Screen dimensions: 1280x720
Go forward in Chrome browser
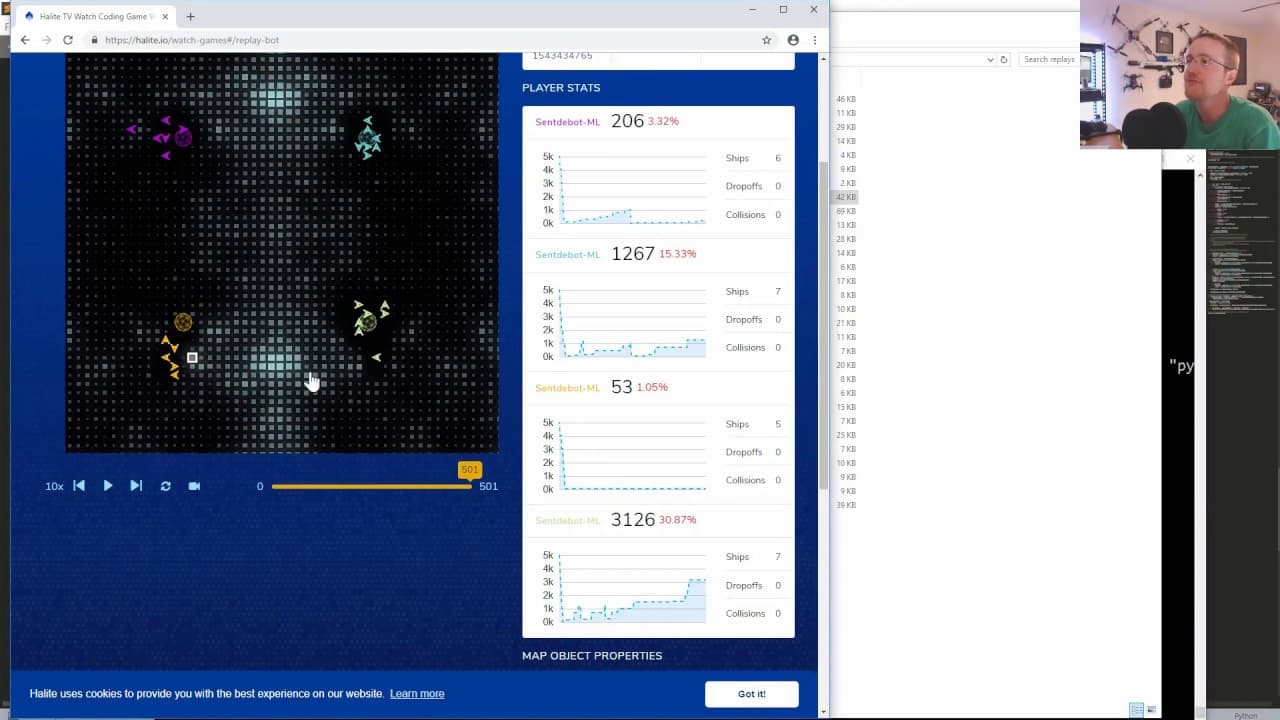(x=46, y=40)
